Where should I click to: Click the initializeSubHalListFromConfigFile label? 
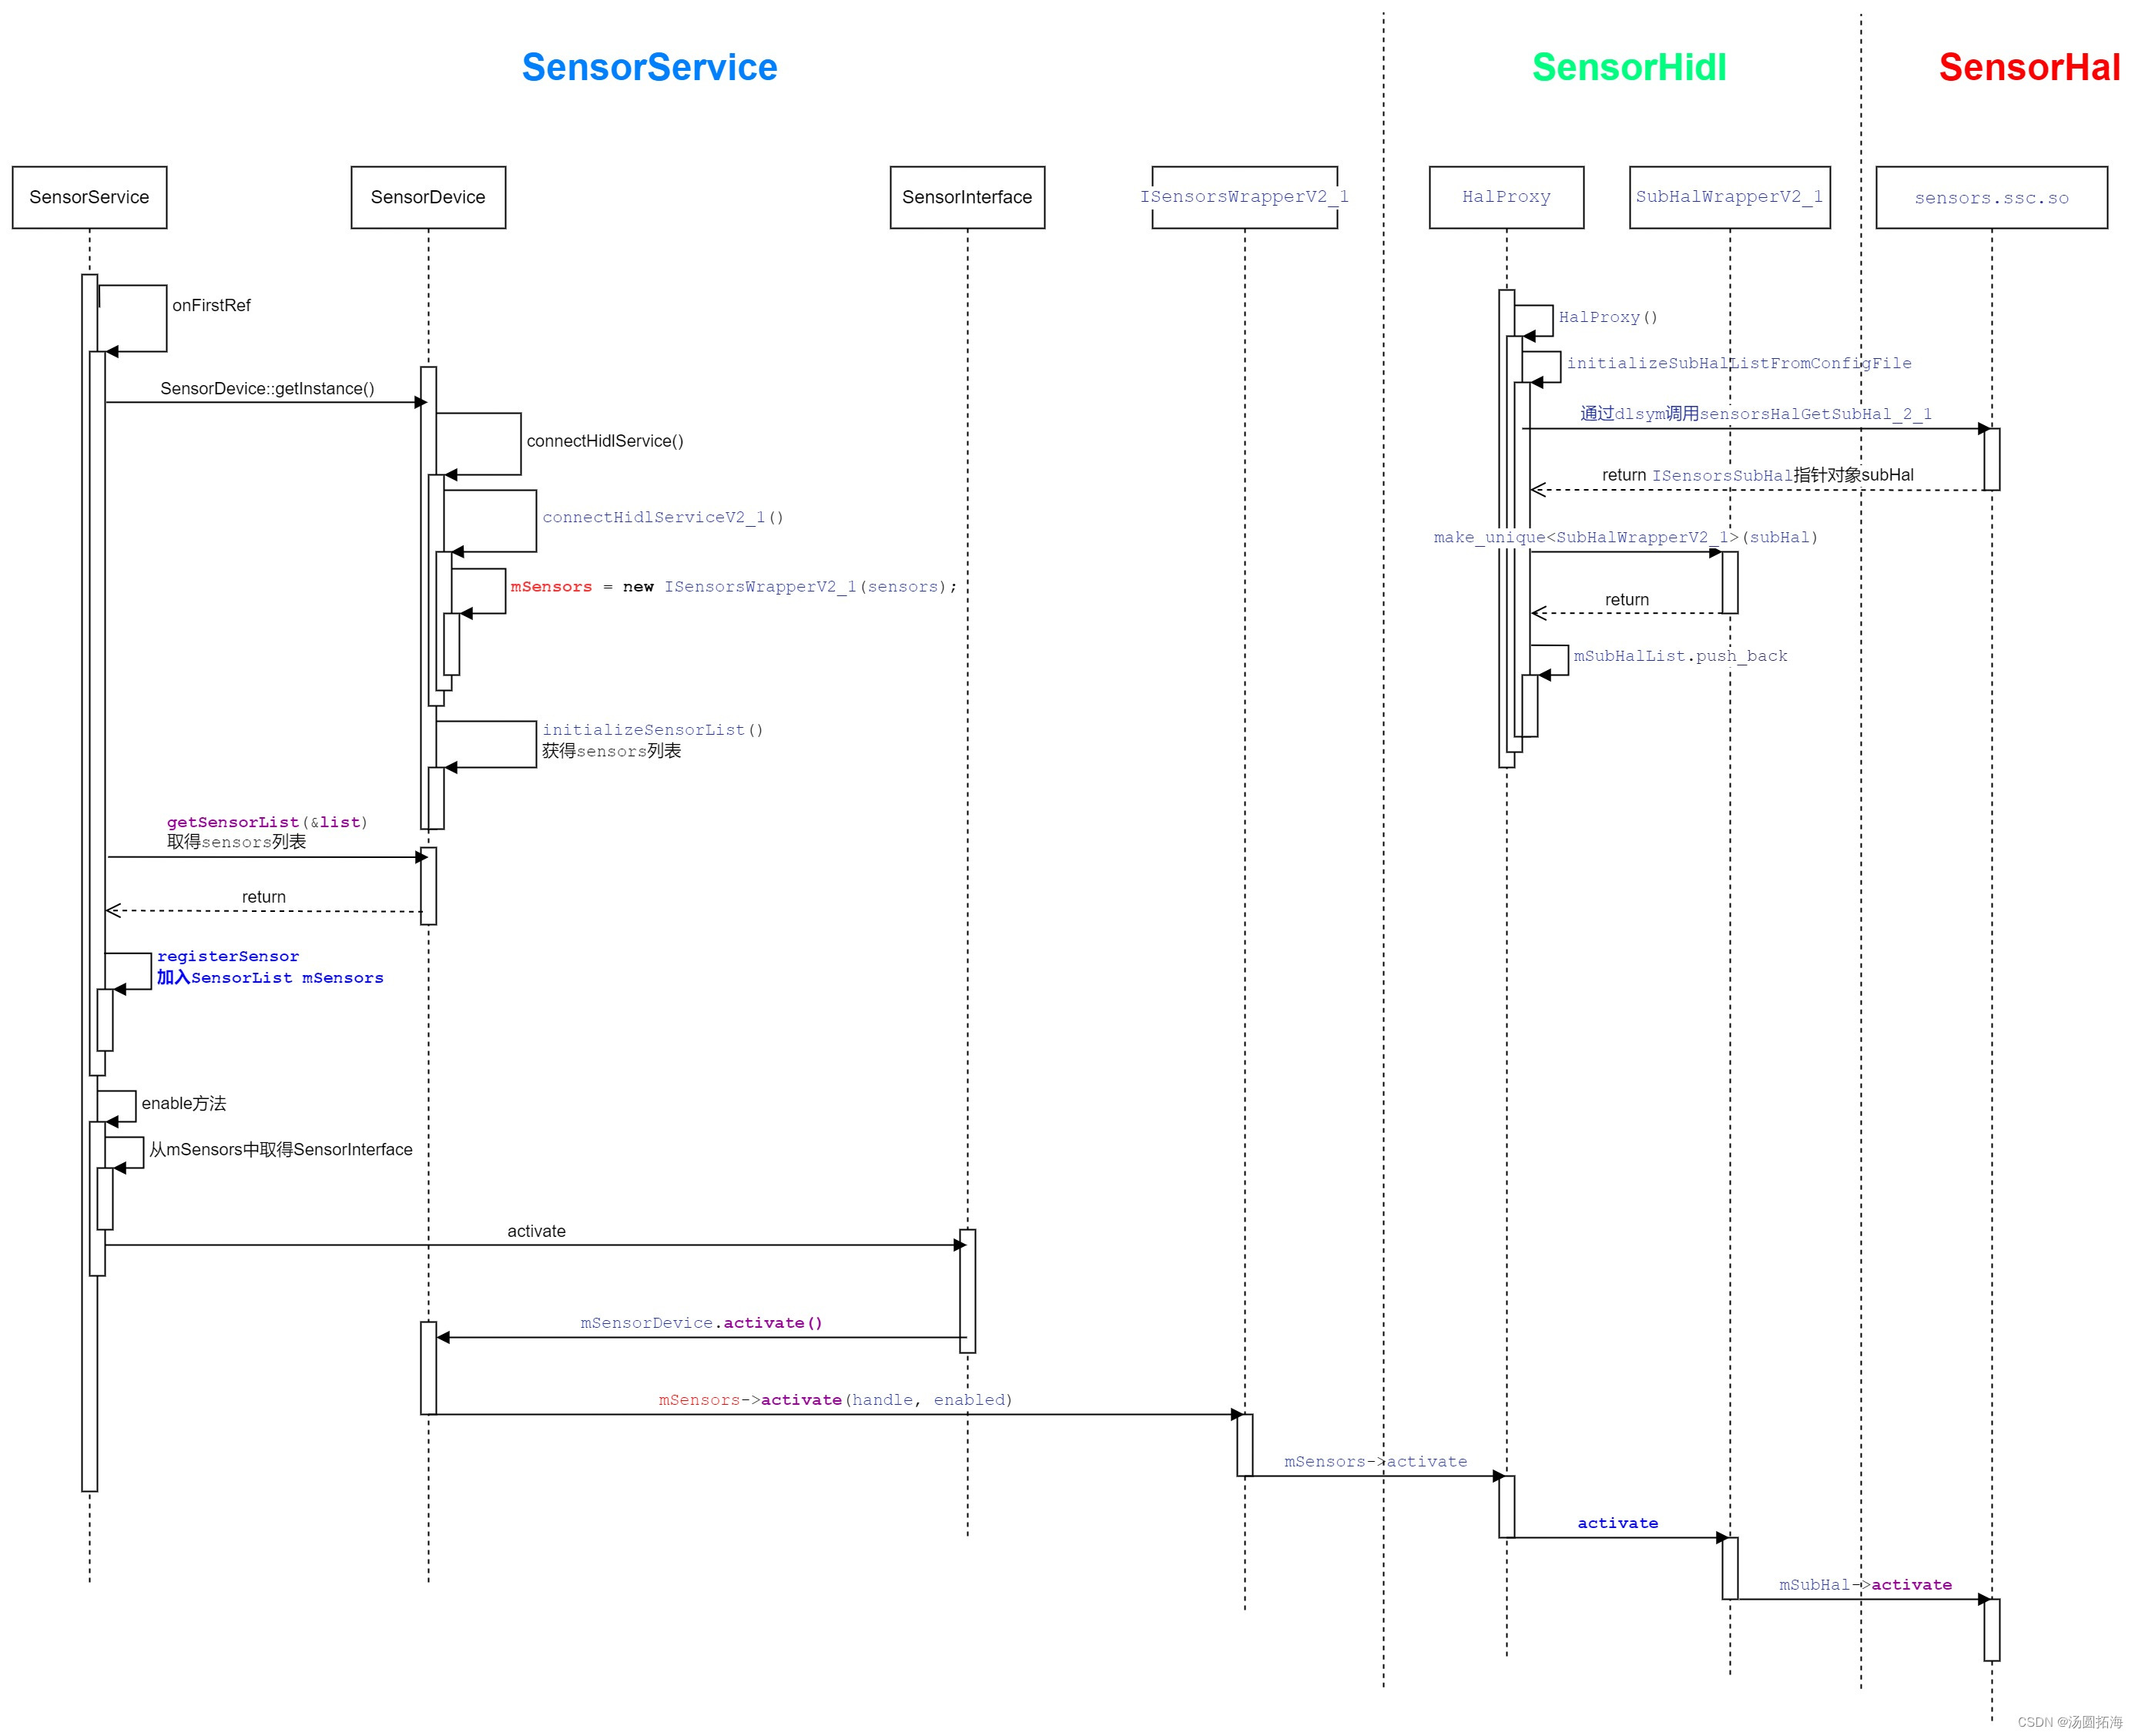click(x=1739, y=363)
